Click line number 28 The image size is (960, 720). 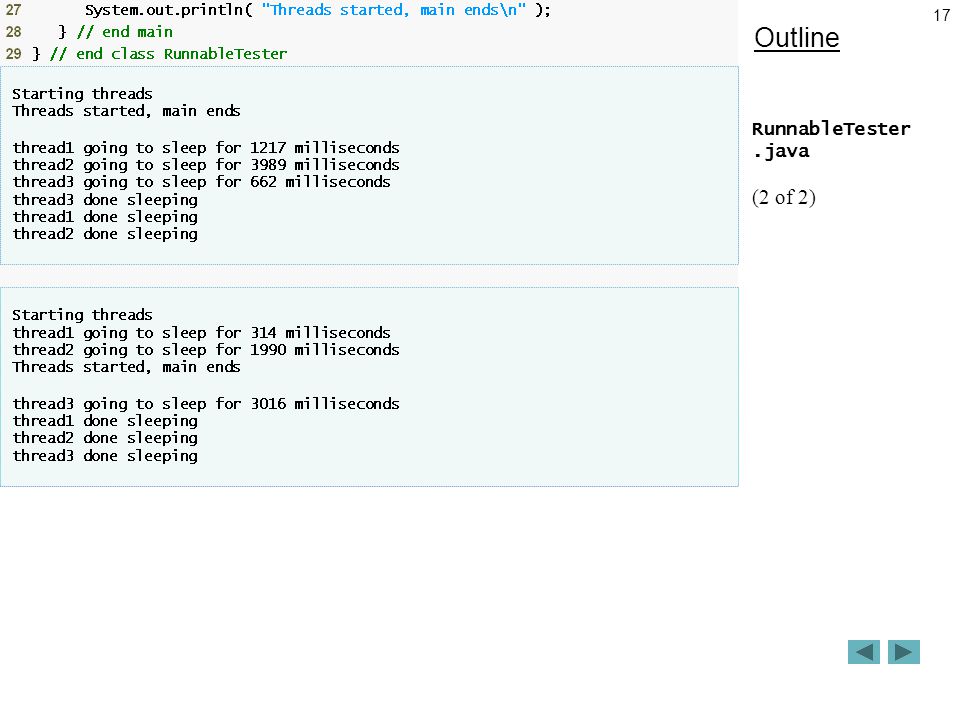pos(13,32)
